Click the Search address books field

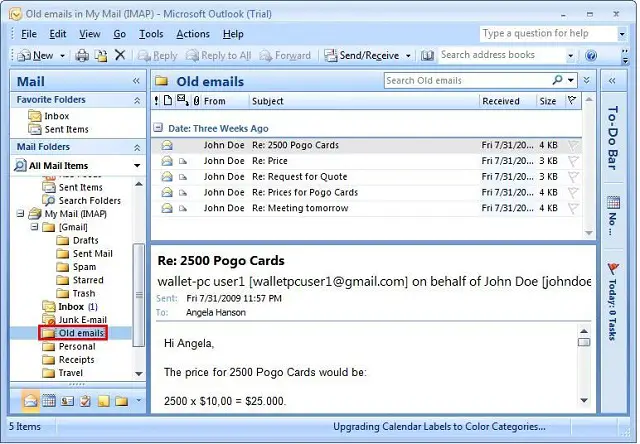click(x=502, y=55)
